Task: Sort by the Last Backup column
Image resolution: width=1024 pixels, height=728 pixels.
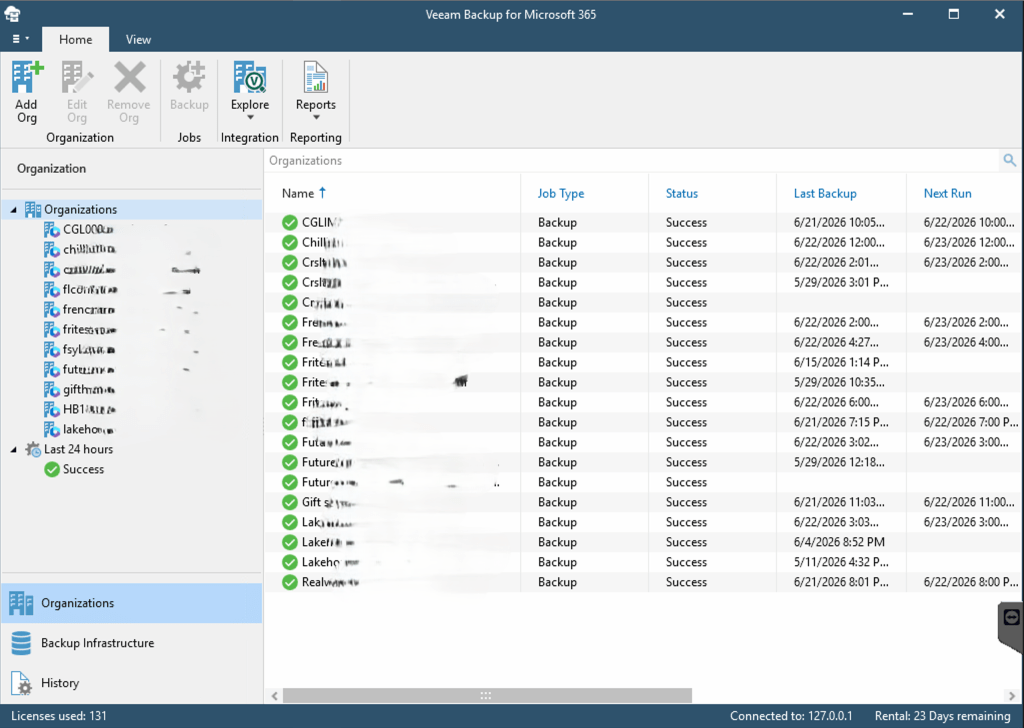Action: point(825,193)
